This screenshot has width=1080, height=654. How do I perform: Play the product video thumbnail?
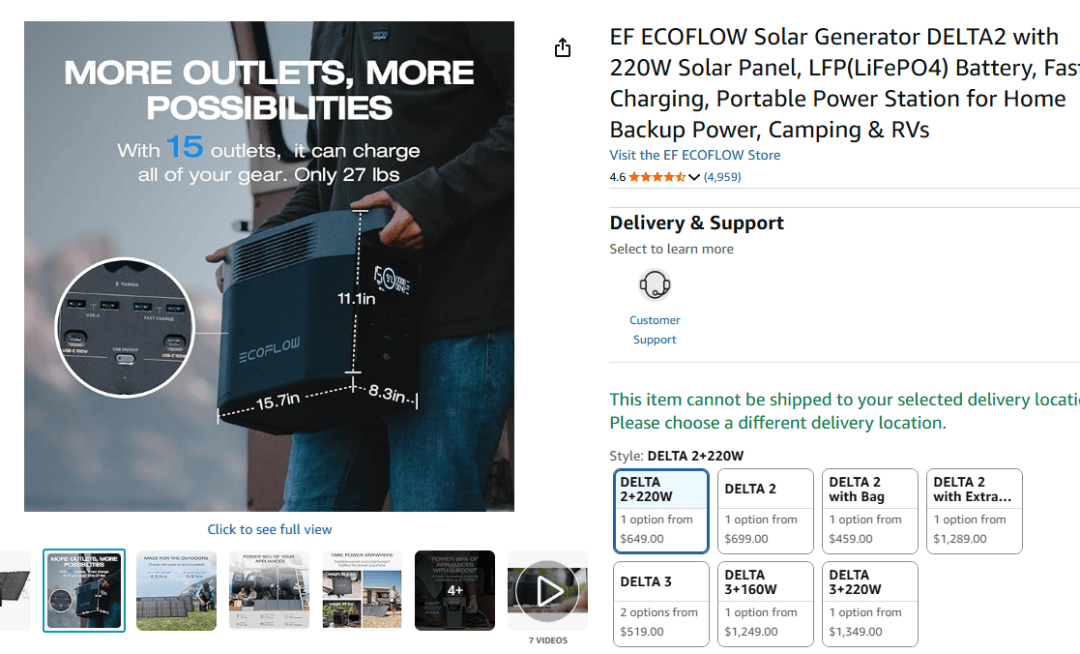pos(547,591)
